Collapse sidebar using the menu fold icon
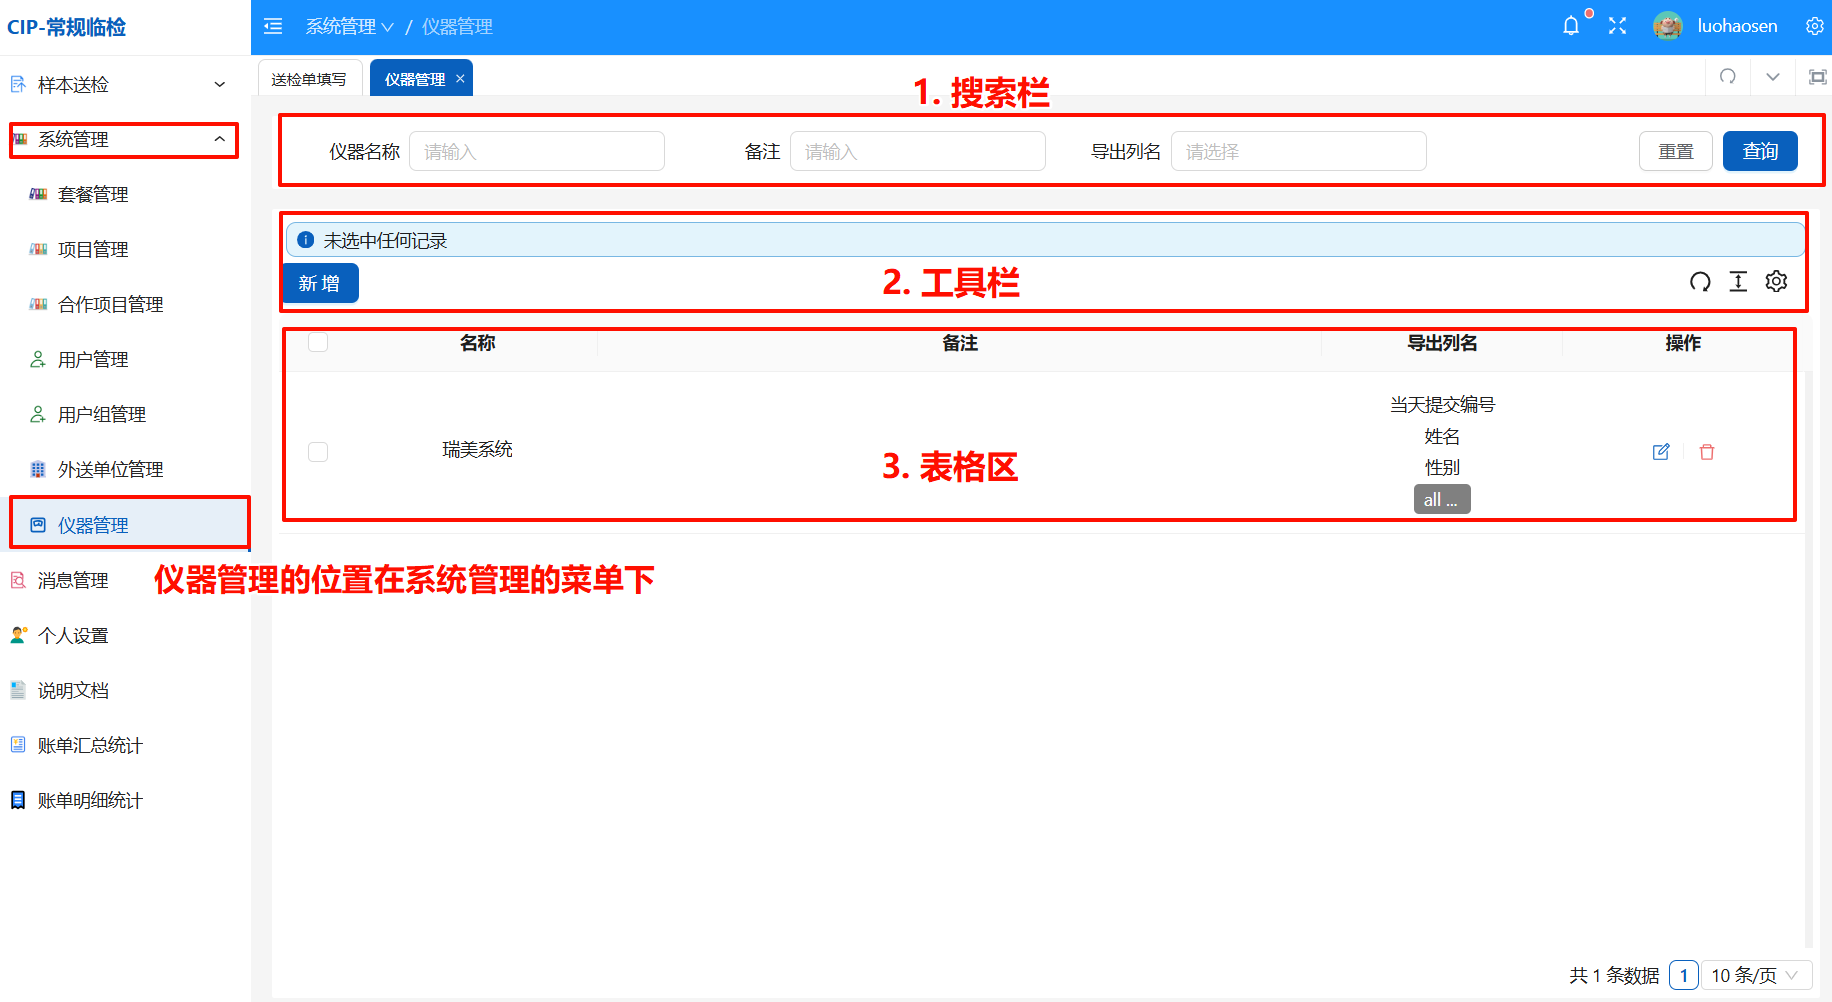1832x1002 pixels. point(273,26)
